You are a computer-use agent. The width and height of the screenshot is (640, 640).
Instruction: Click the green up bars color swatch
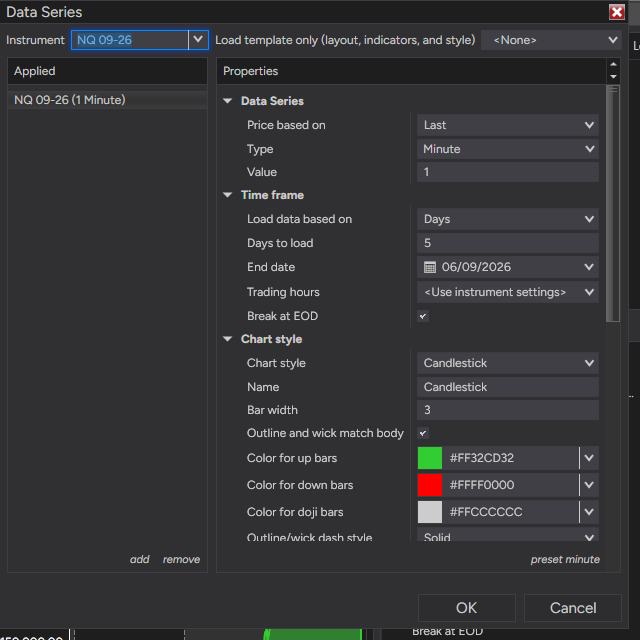(429, 458)
